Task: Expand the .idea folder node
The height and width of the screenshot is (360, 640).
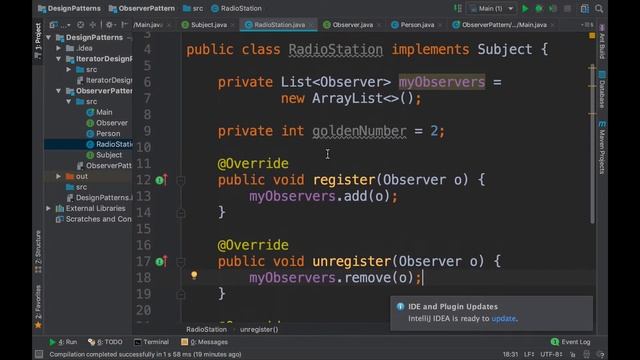Action: 59,48
